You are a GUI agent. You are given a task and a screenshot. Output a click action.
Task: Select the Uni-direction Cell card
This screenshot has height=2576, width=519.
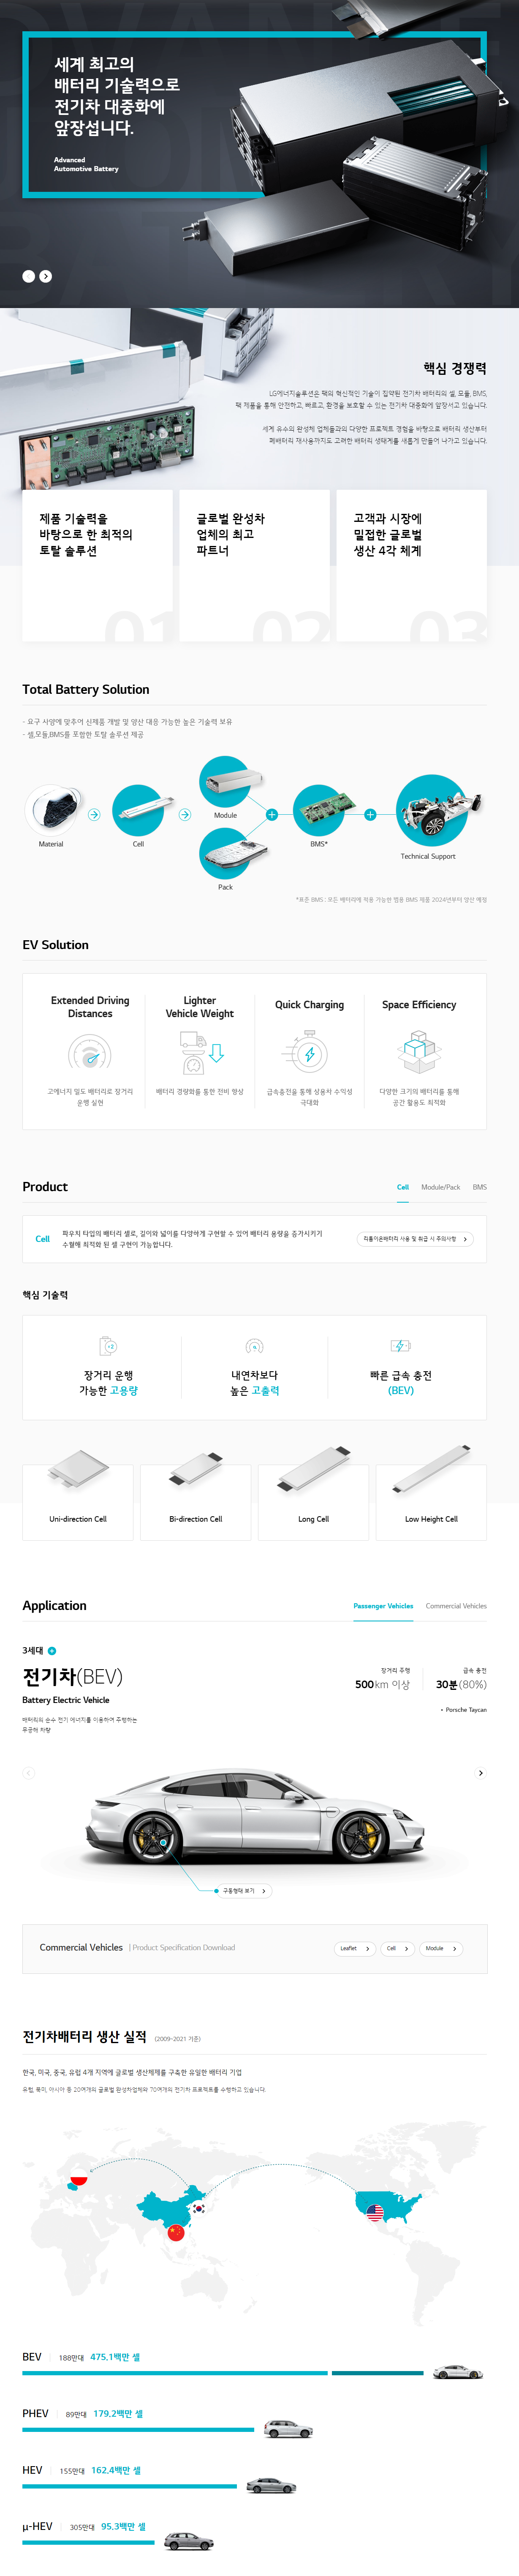(x=78, y=1502)
